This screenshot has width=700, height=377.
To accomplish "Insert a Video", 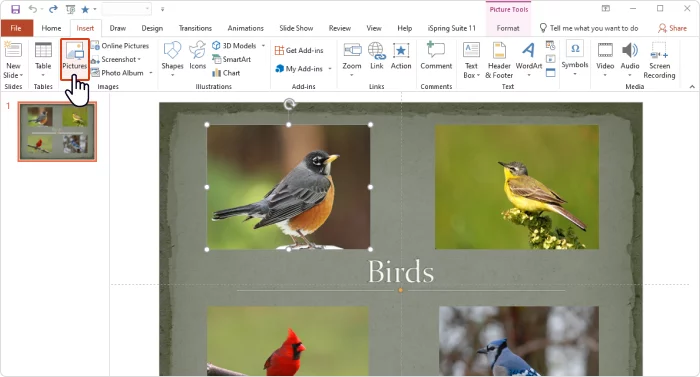I will [605, 60].
